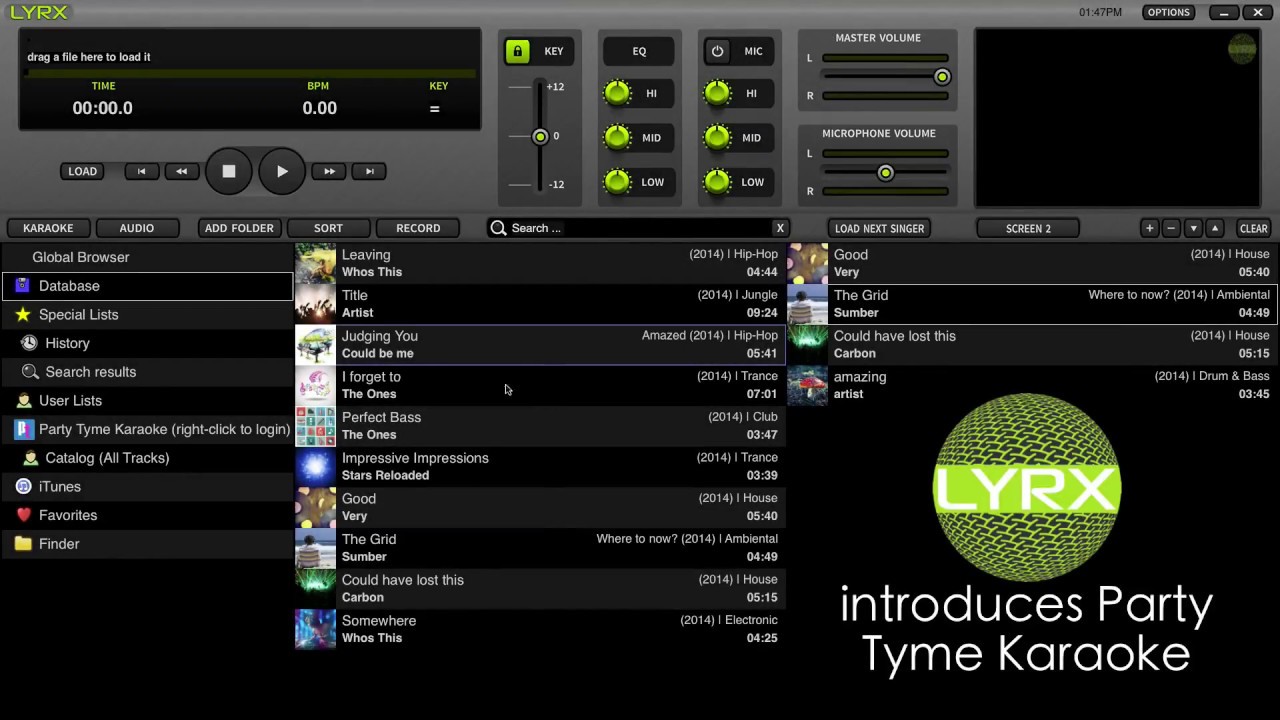Start playback with the Play button
This screenshot has width=1280, height=720.
(x=282, y=171)
